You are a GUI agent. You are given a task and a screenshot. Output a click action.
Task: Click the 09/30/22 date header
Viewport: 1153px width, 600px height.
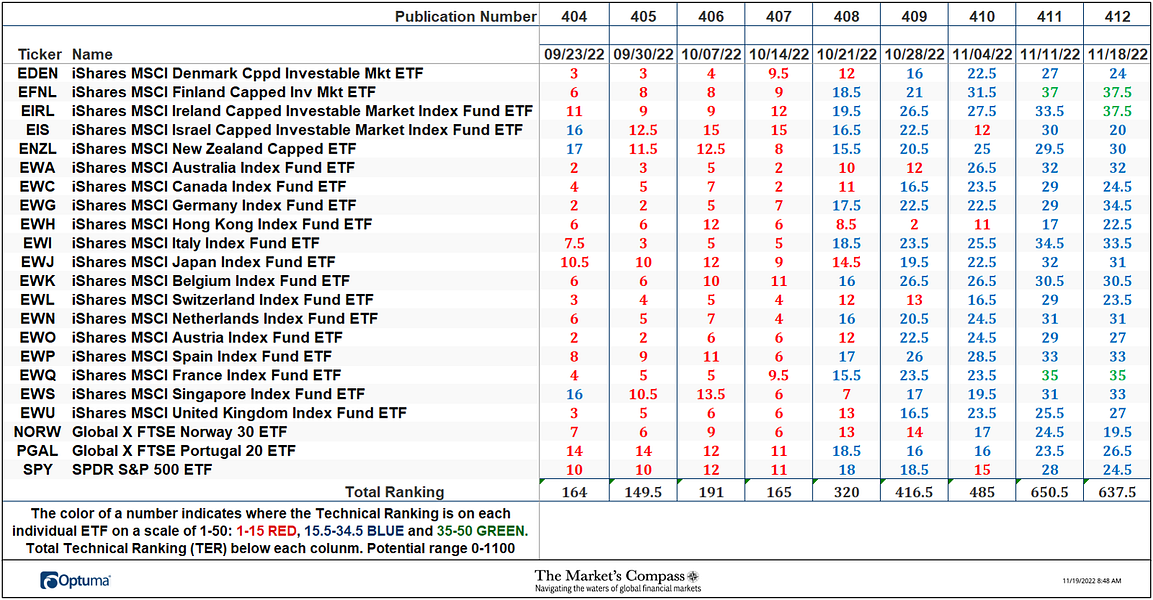(643, 54)
